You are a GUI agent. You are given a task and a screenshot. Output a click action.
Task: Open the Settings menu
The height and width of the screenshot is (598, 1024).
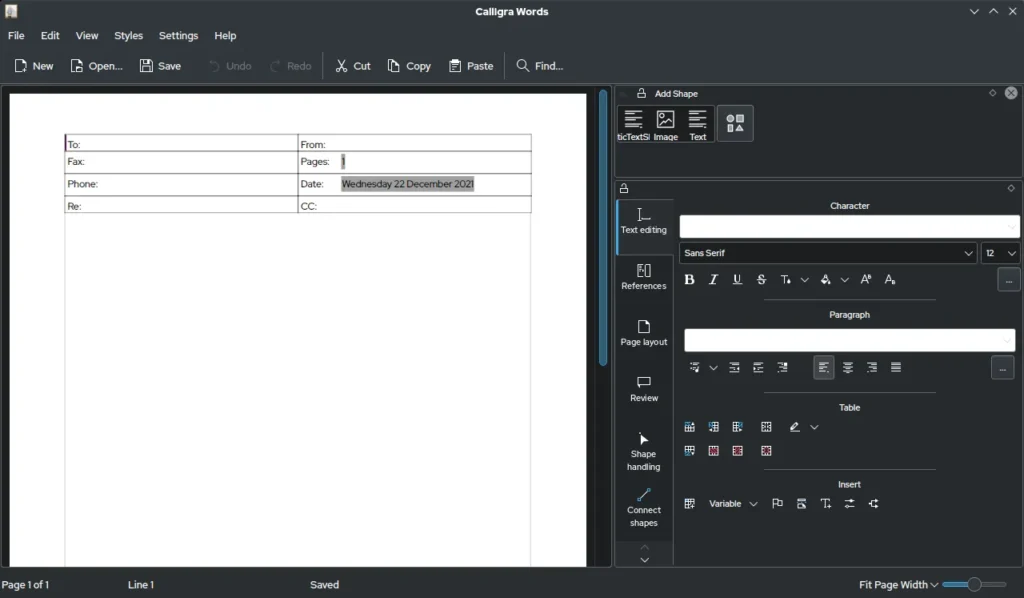point(178,36)
